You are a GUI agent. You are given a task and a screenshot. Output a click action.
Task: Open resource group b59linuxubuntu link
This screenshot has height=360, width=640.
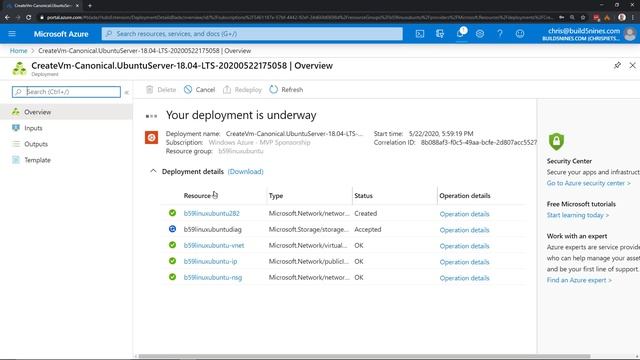241,151
